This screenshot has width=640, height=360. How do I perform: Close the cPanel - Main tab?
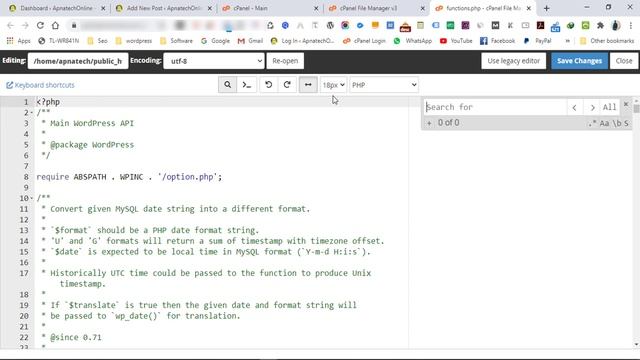(x=316, y=8)
